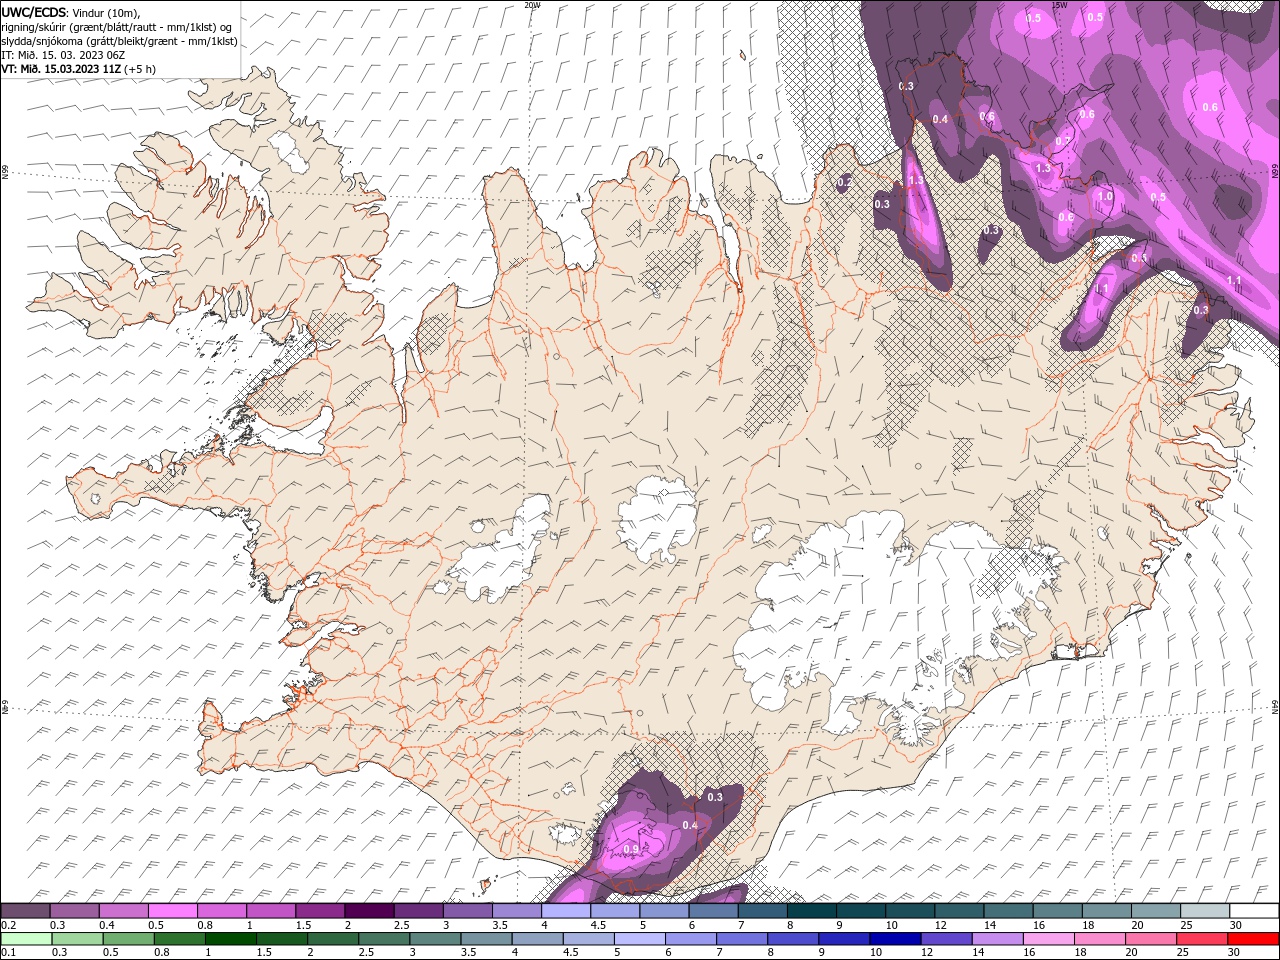Viewport: 1280px width, 960px height.
Task: Click the '3.5' label in the rain legend
Action: pyautogui.click(x=468, y=952)
